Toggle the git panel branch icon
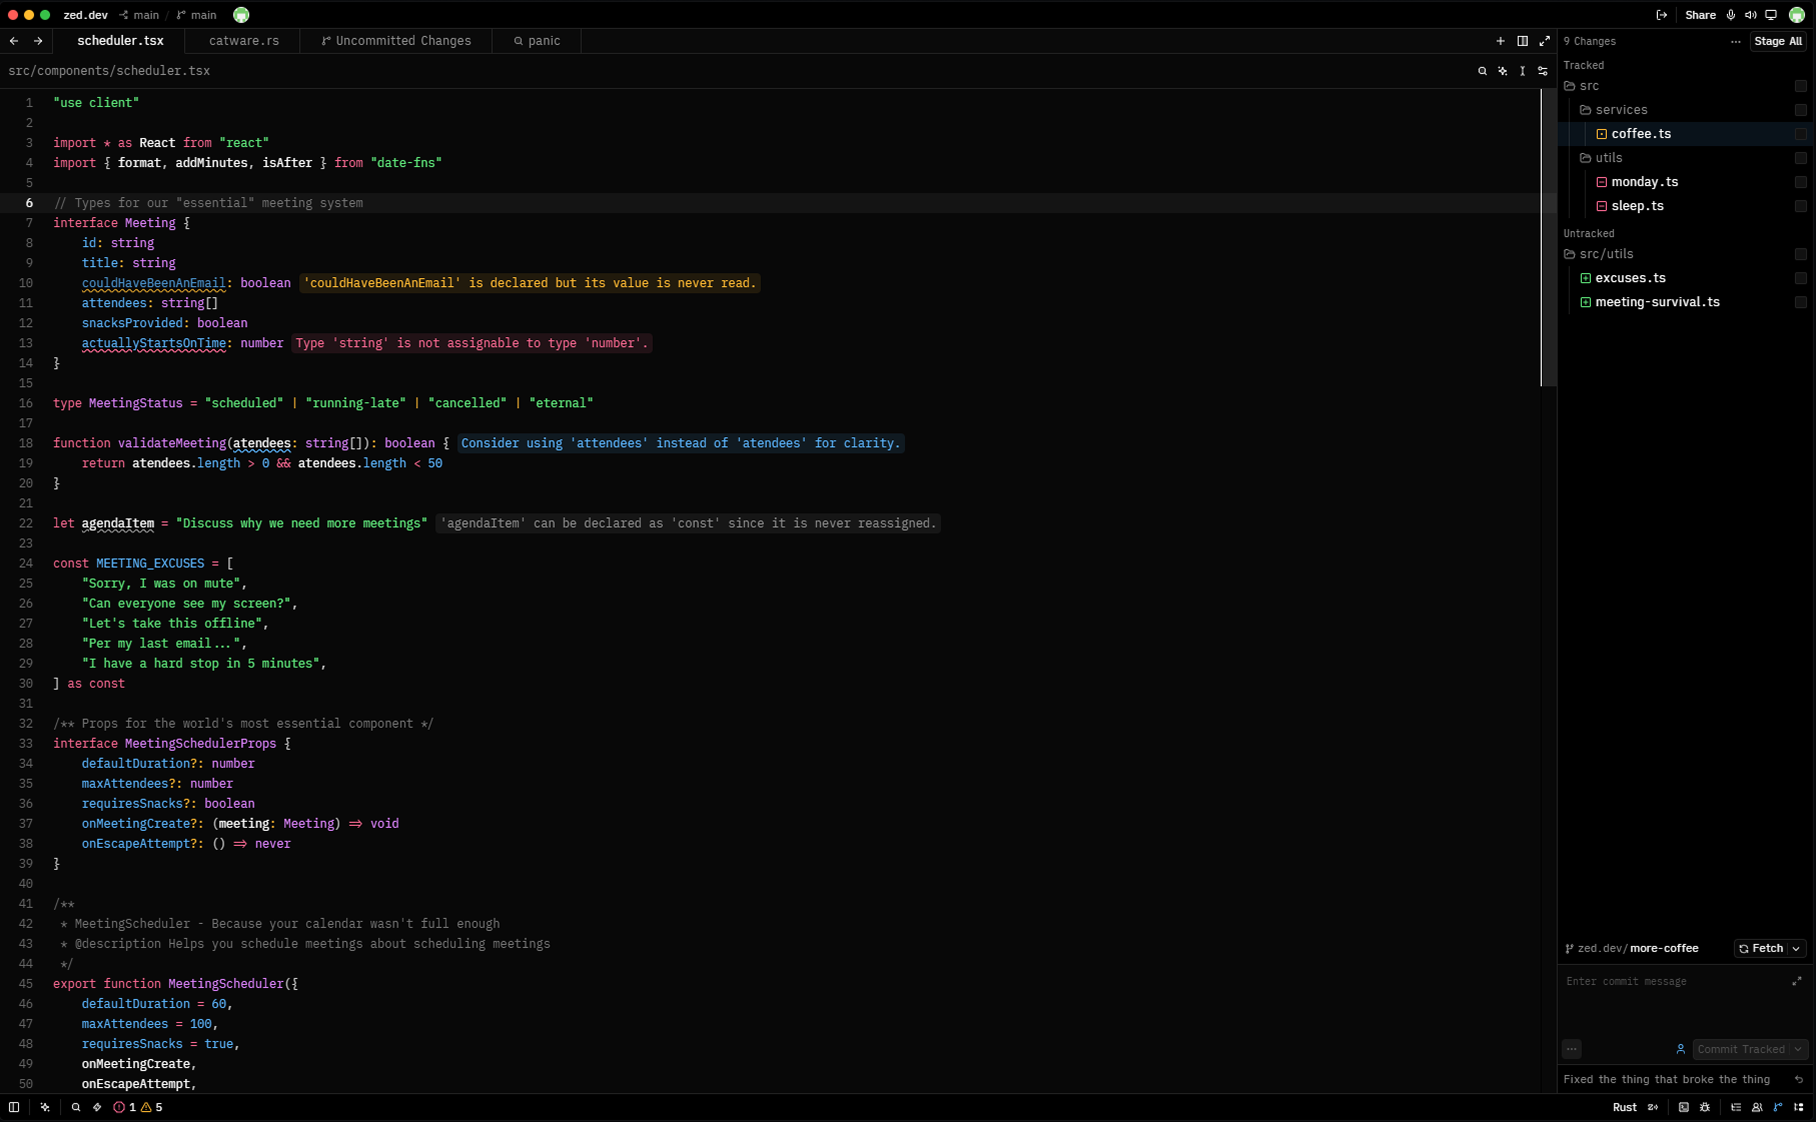Viewport: 1816px width, 1122px height. point(1778,1107)
